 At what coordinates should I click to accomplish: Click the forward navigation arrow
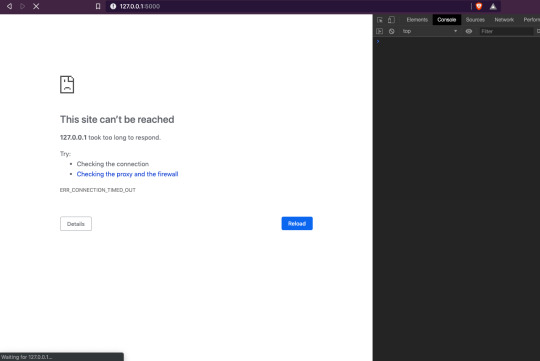point(23,6)
